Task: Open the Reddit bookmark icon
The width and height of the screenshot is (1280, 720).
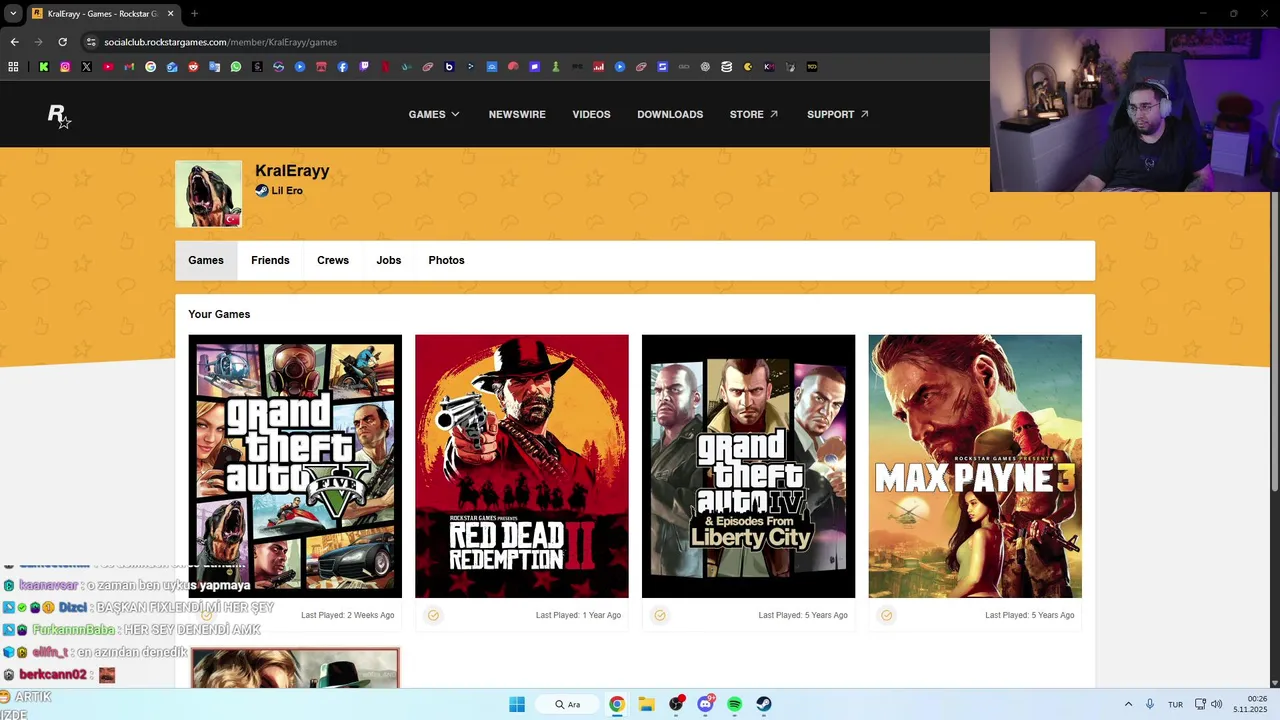Action: coord(193,67)
